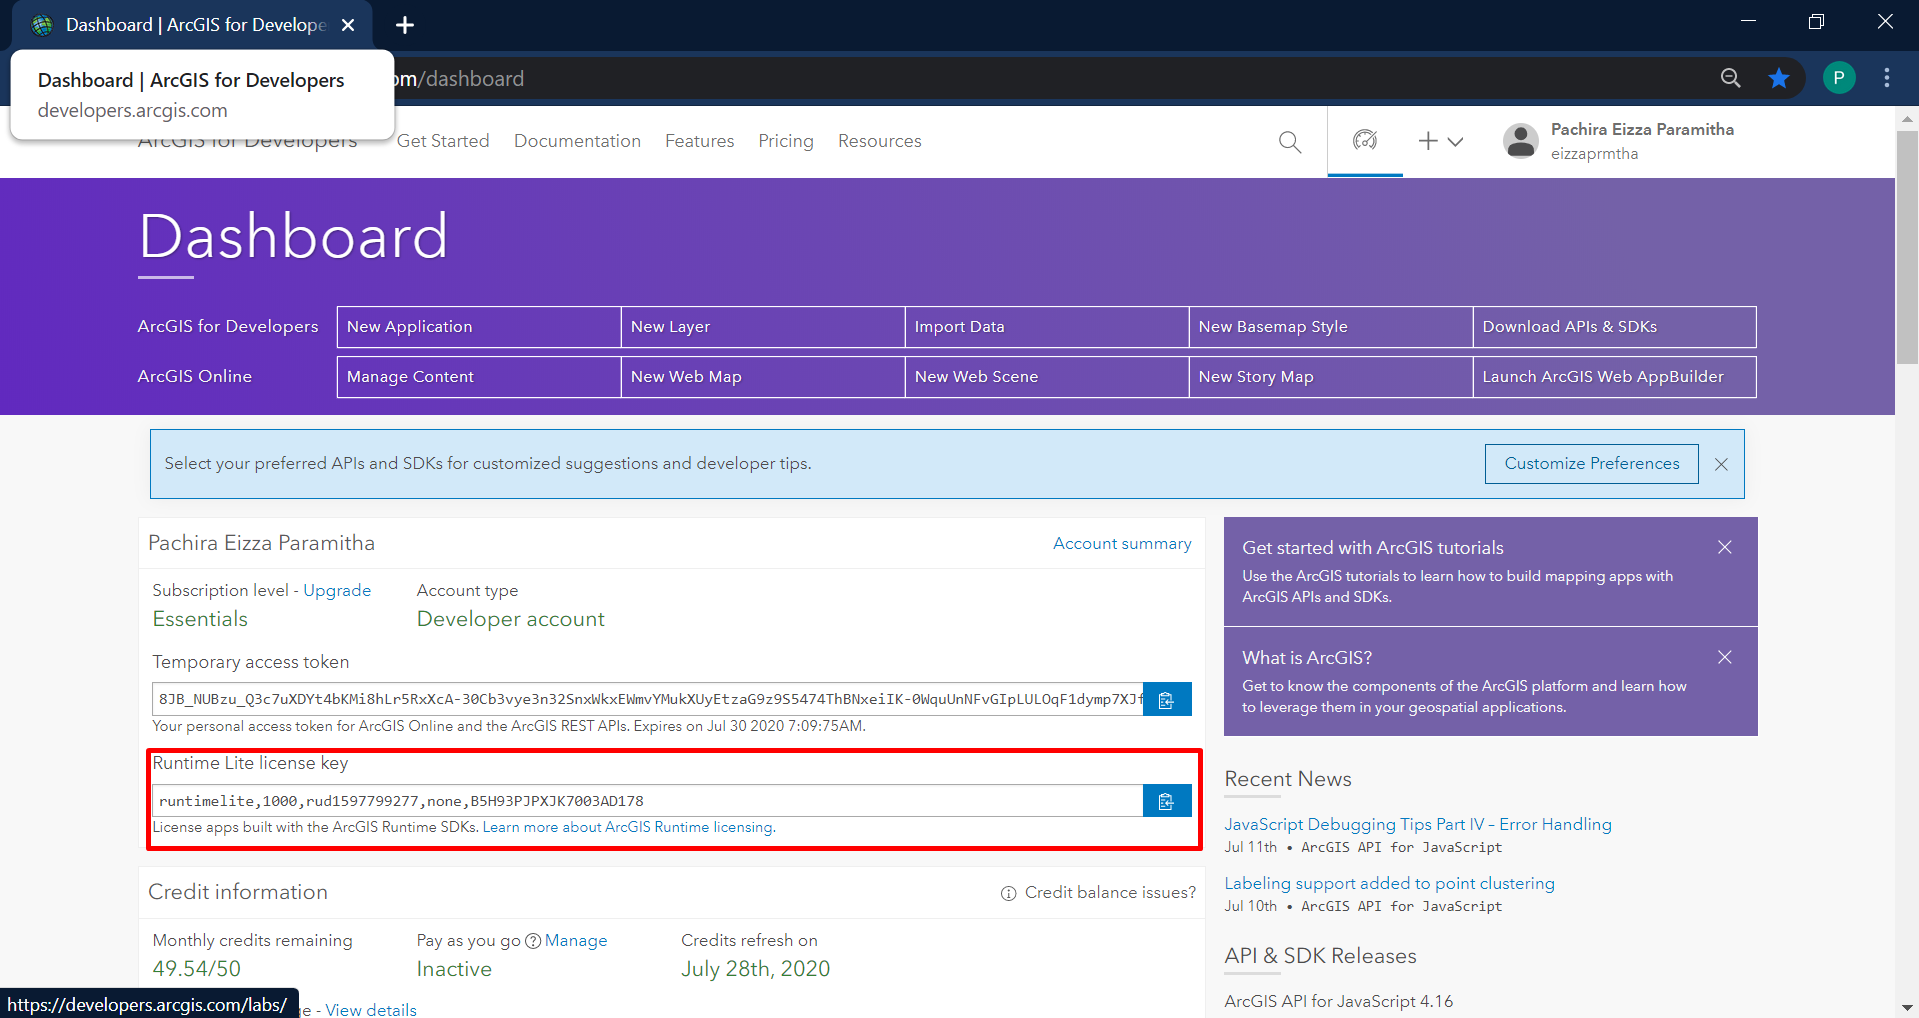Open the Get Started menu
This screenshot has height=1018, width=1919.
[443, 141]
